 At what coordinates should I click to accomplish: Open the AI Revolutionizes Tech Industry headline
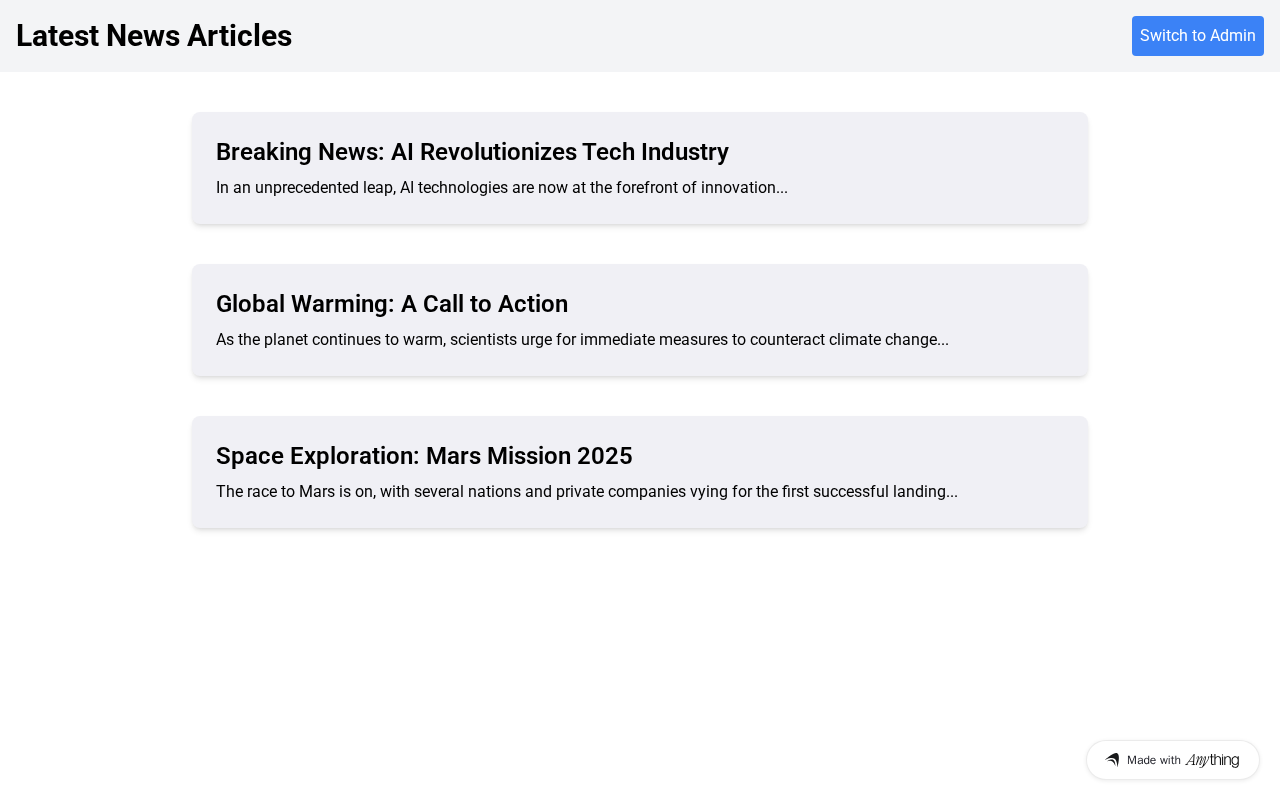pos(472,152)
